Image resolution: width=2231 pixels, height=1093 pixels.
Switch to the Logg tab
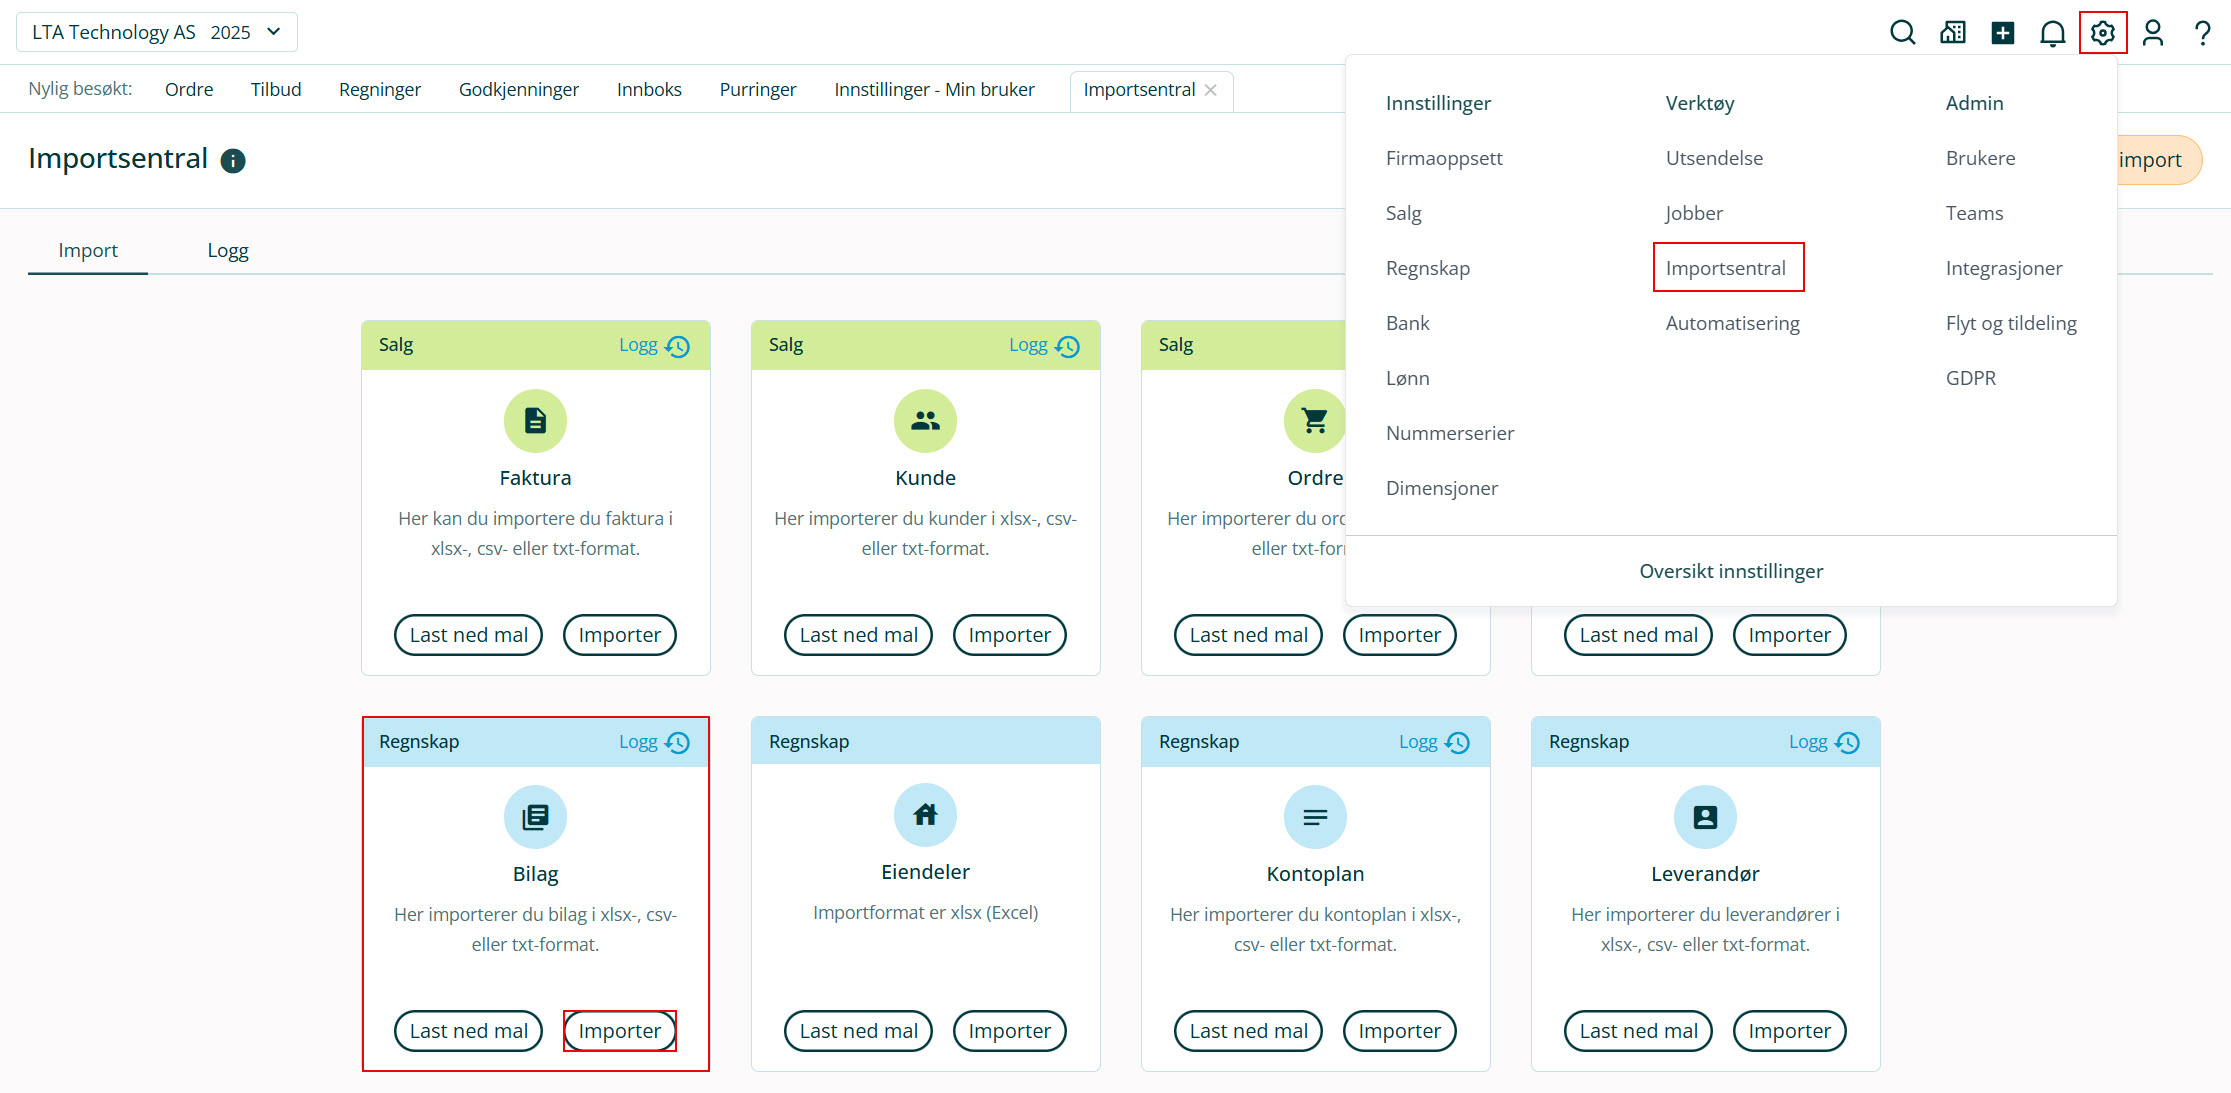[228, 250]
